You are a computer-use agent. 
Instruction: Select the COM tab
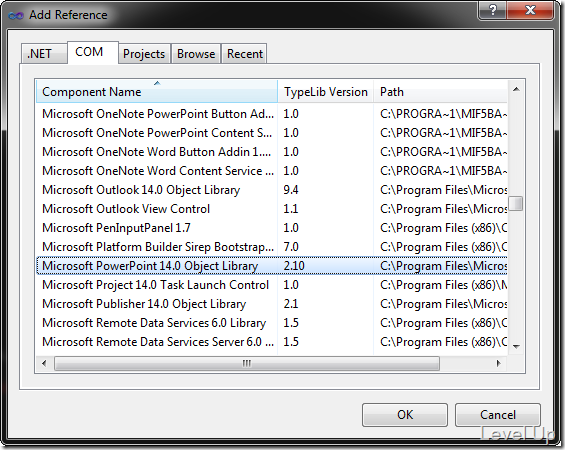pyautogui.click(x=93, y=52)
